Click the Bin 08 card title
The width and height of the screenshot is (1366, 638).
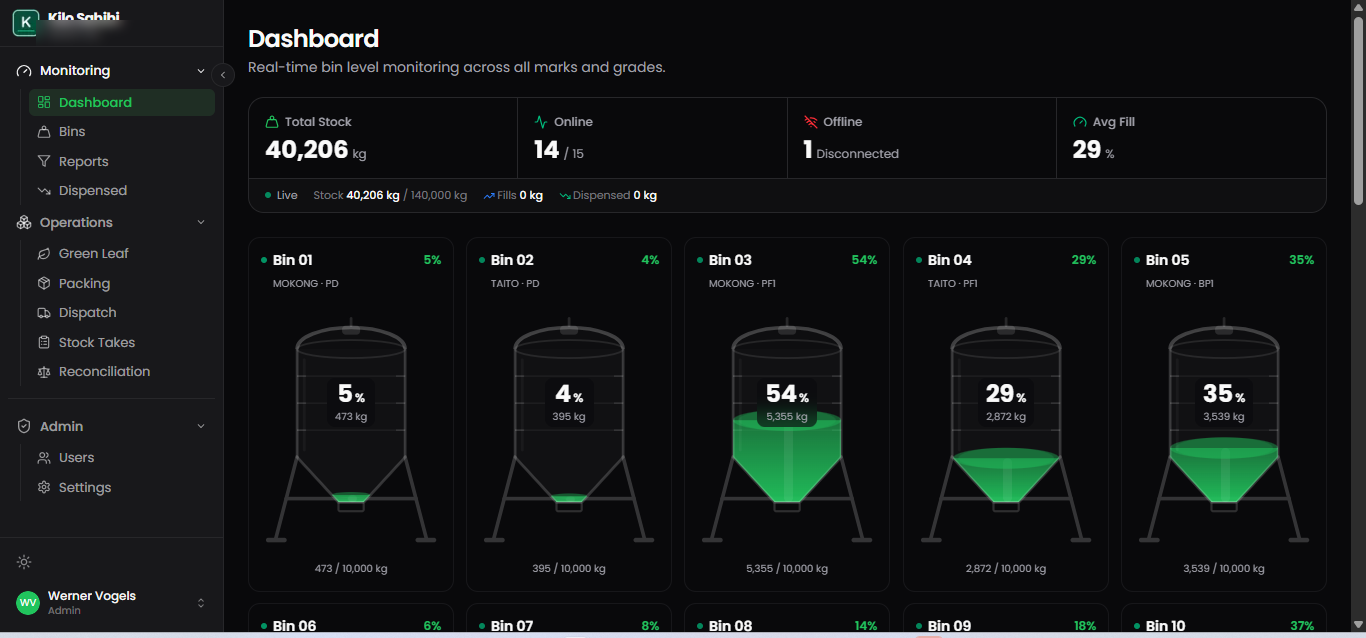coord(730,626)
